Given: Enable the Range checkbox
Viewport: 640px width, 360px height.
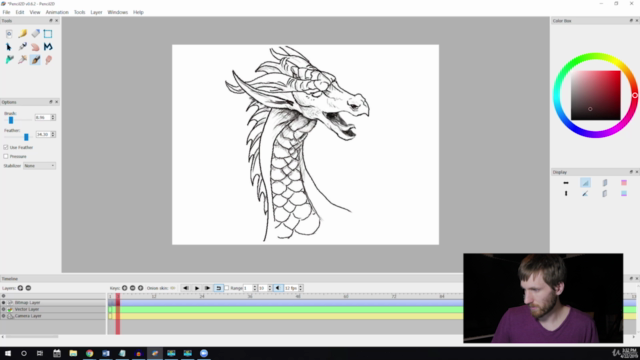Looking at the screenshot, I should click(227, 288).
